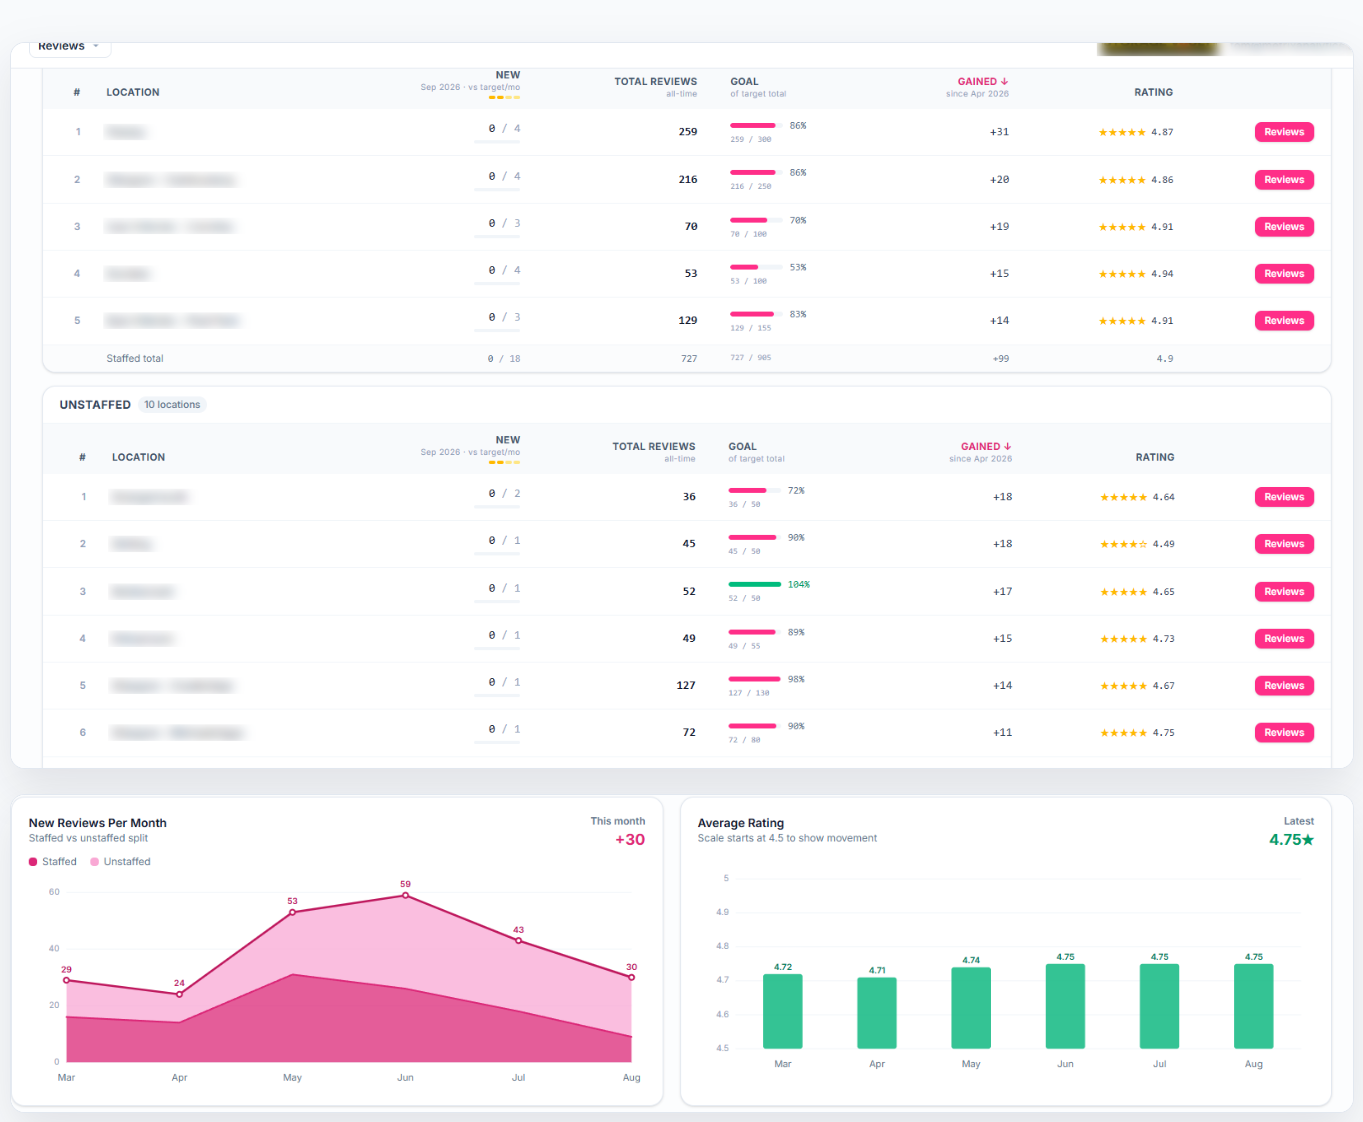This screenshot has width=1363, height=1122.
Task: Toggle the Staffed legend series in chart
Action: pyautogui.click(x=53, y=862)
